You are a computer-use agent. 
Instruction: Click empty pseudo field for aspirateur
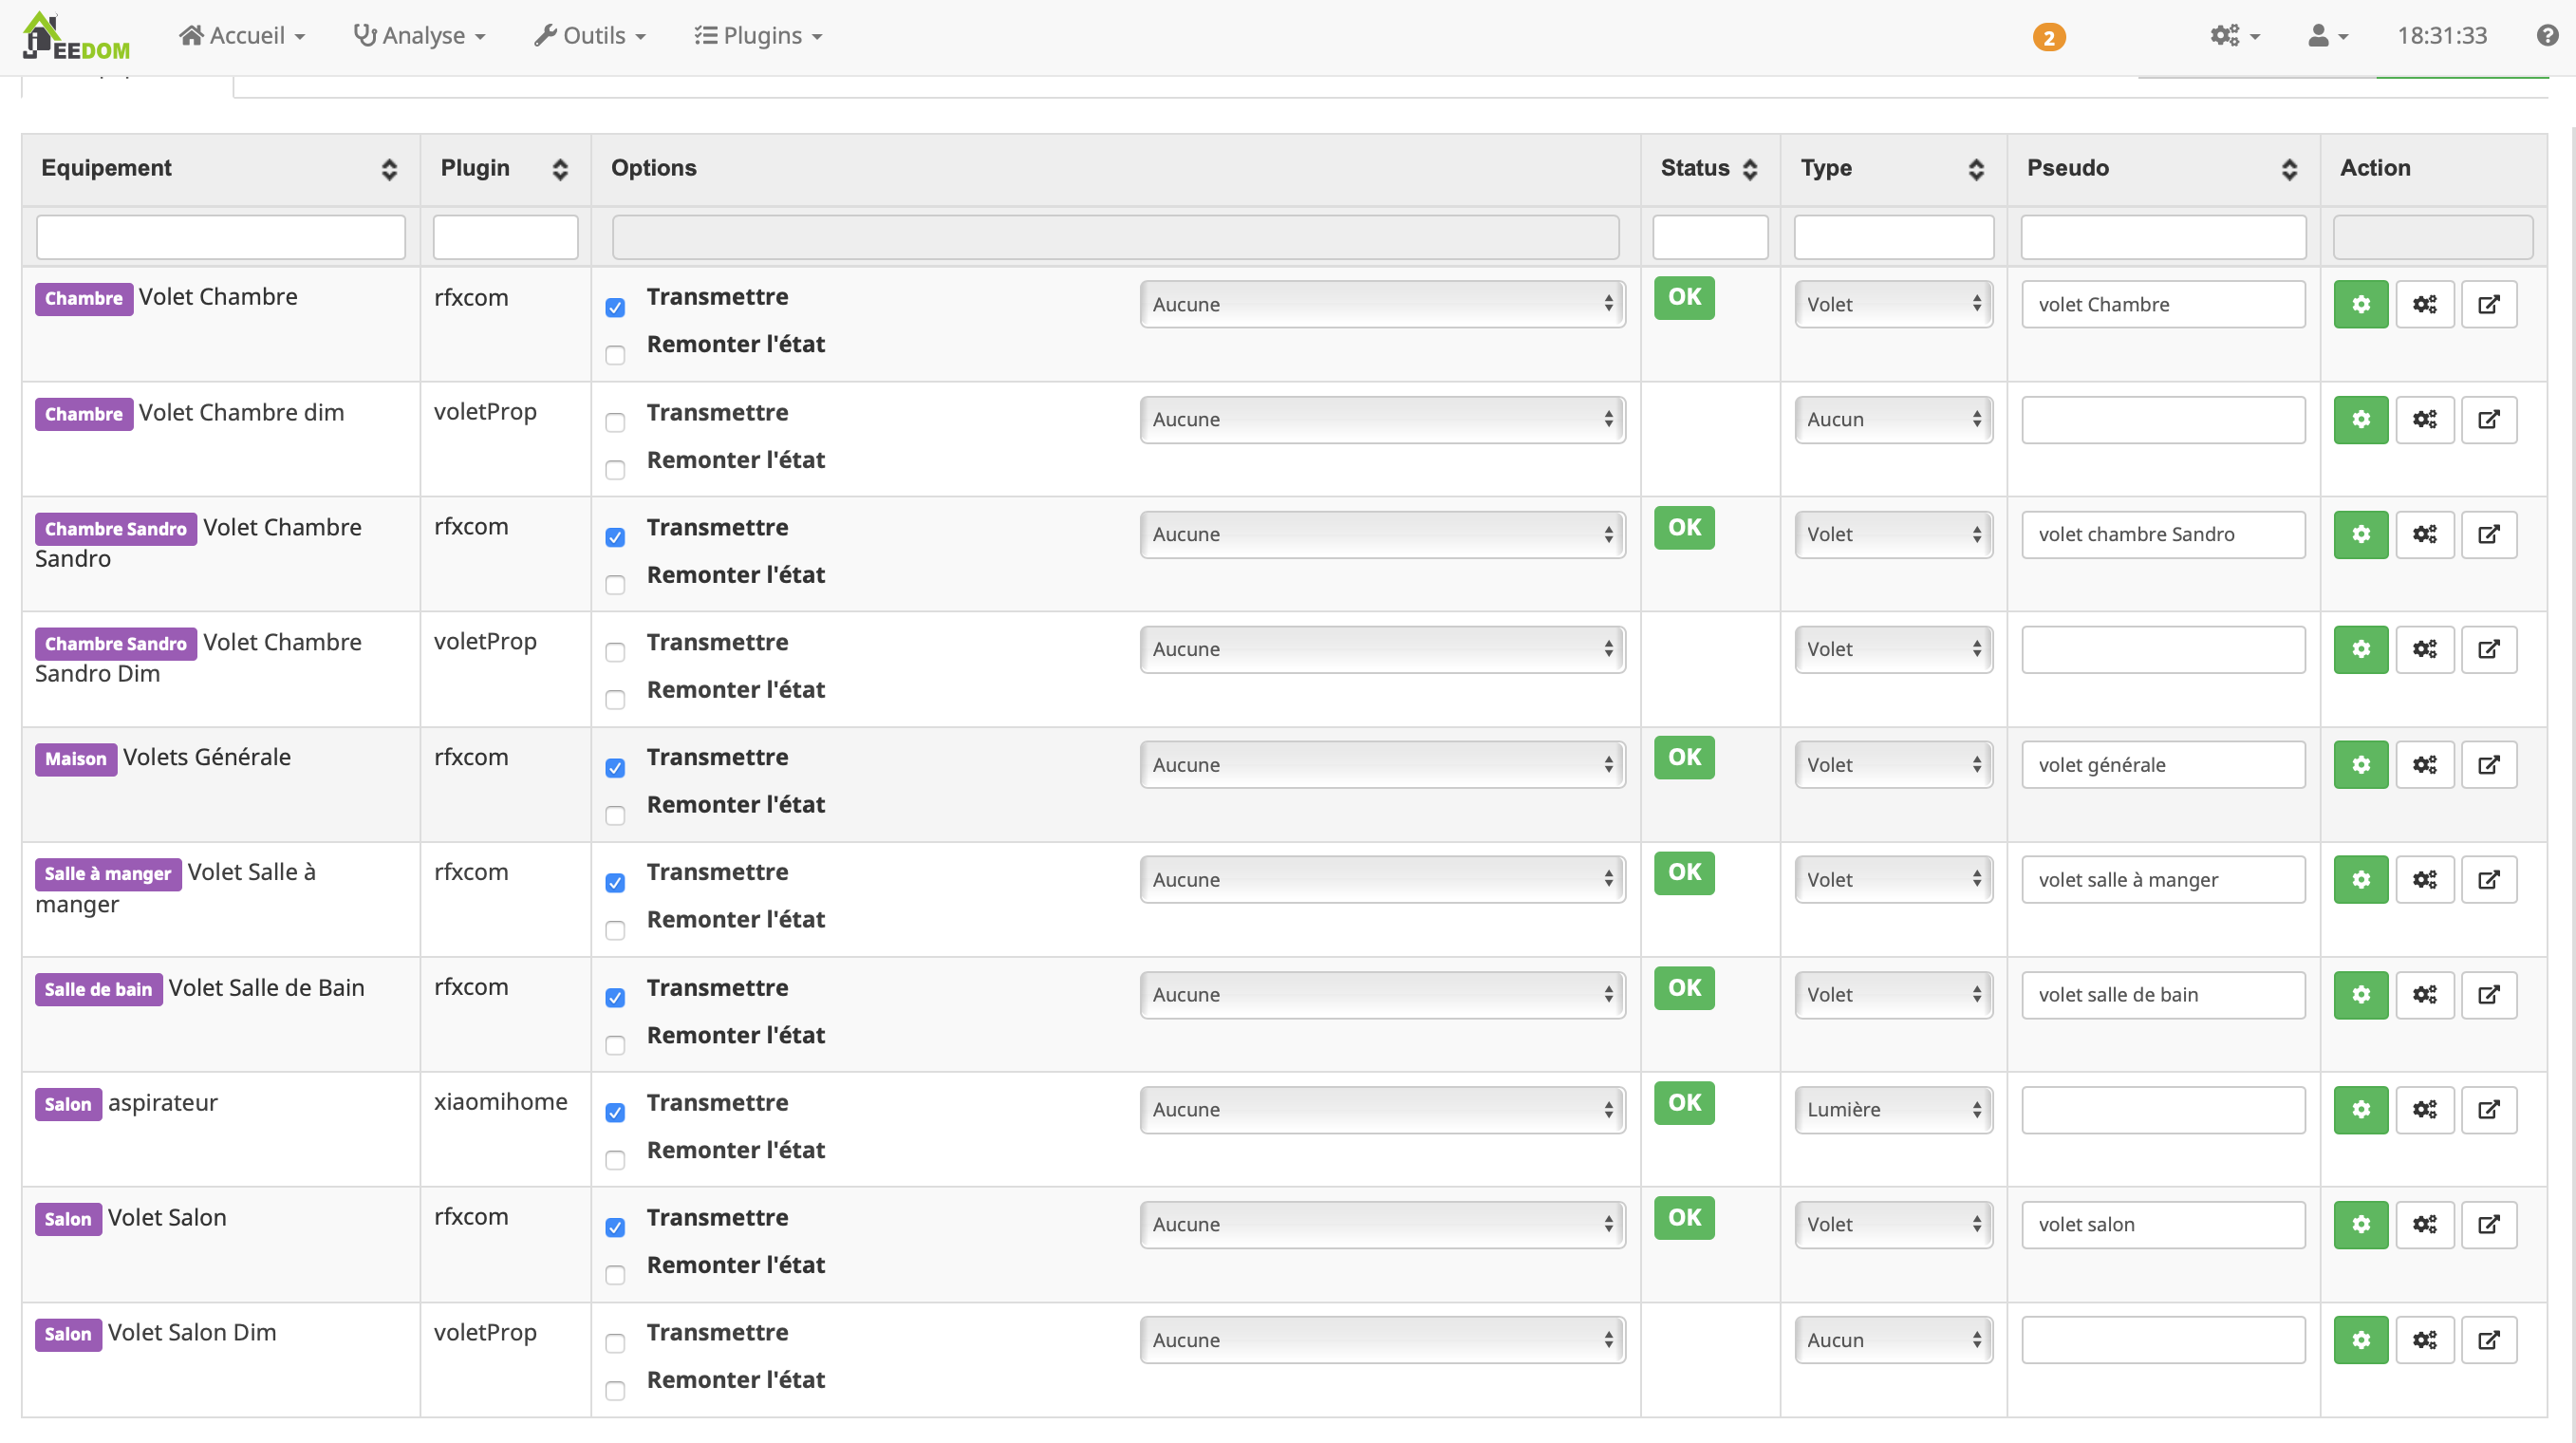pos(2163,1110)
